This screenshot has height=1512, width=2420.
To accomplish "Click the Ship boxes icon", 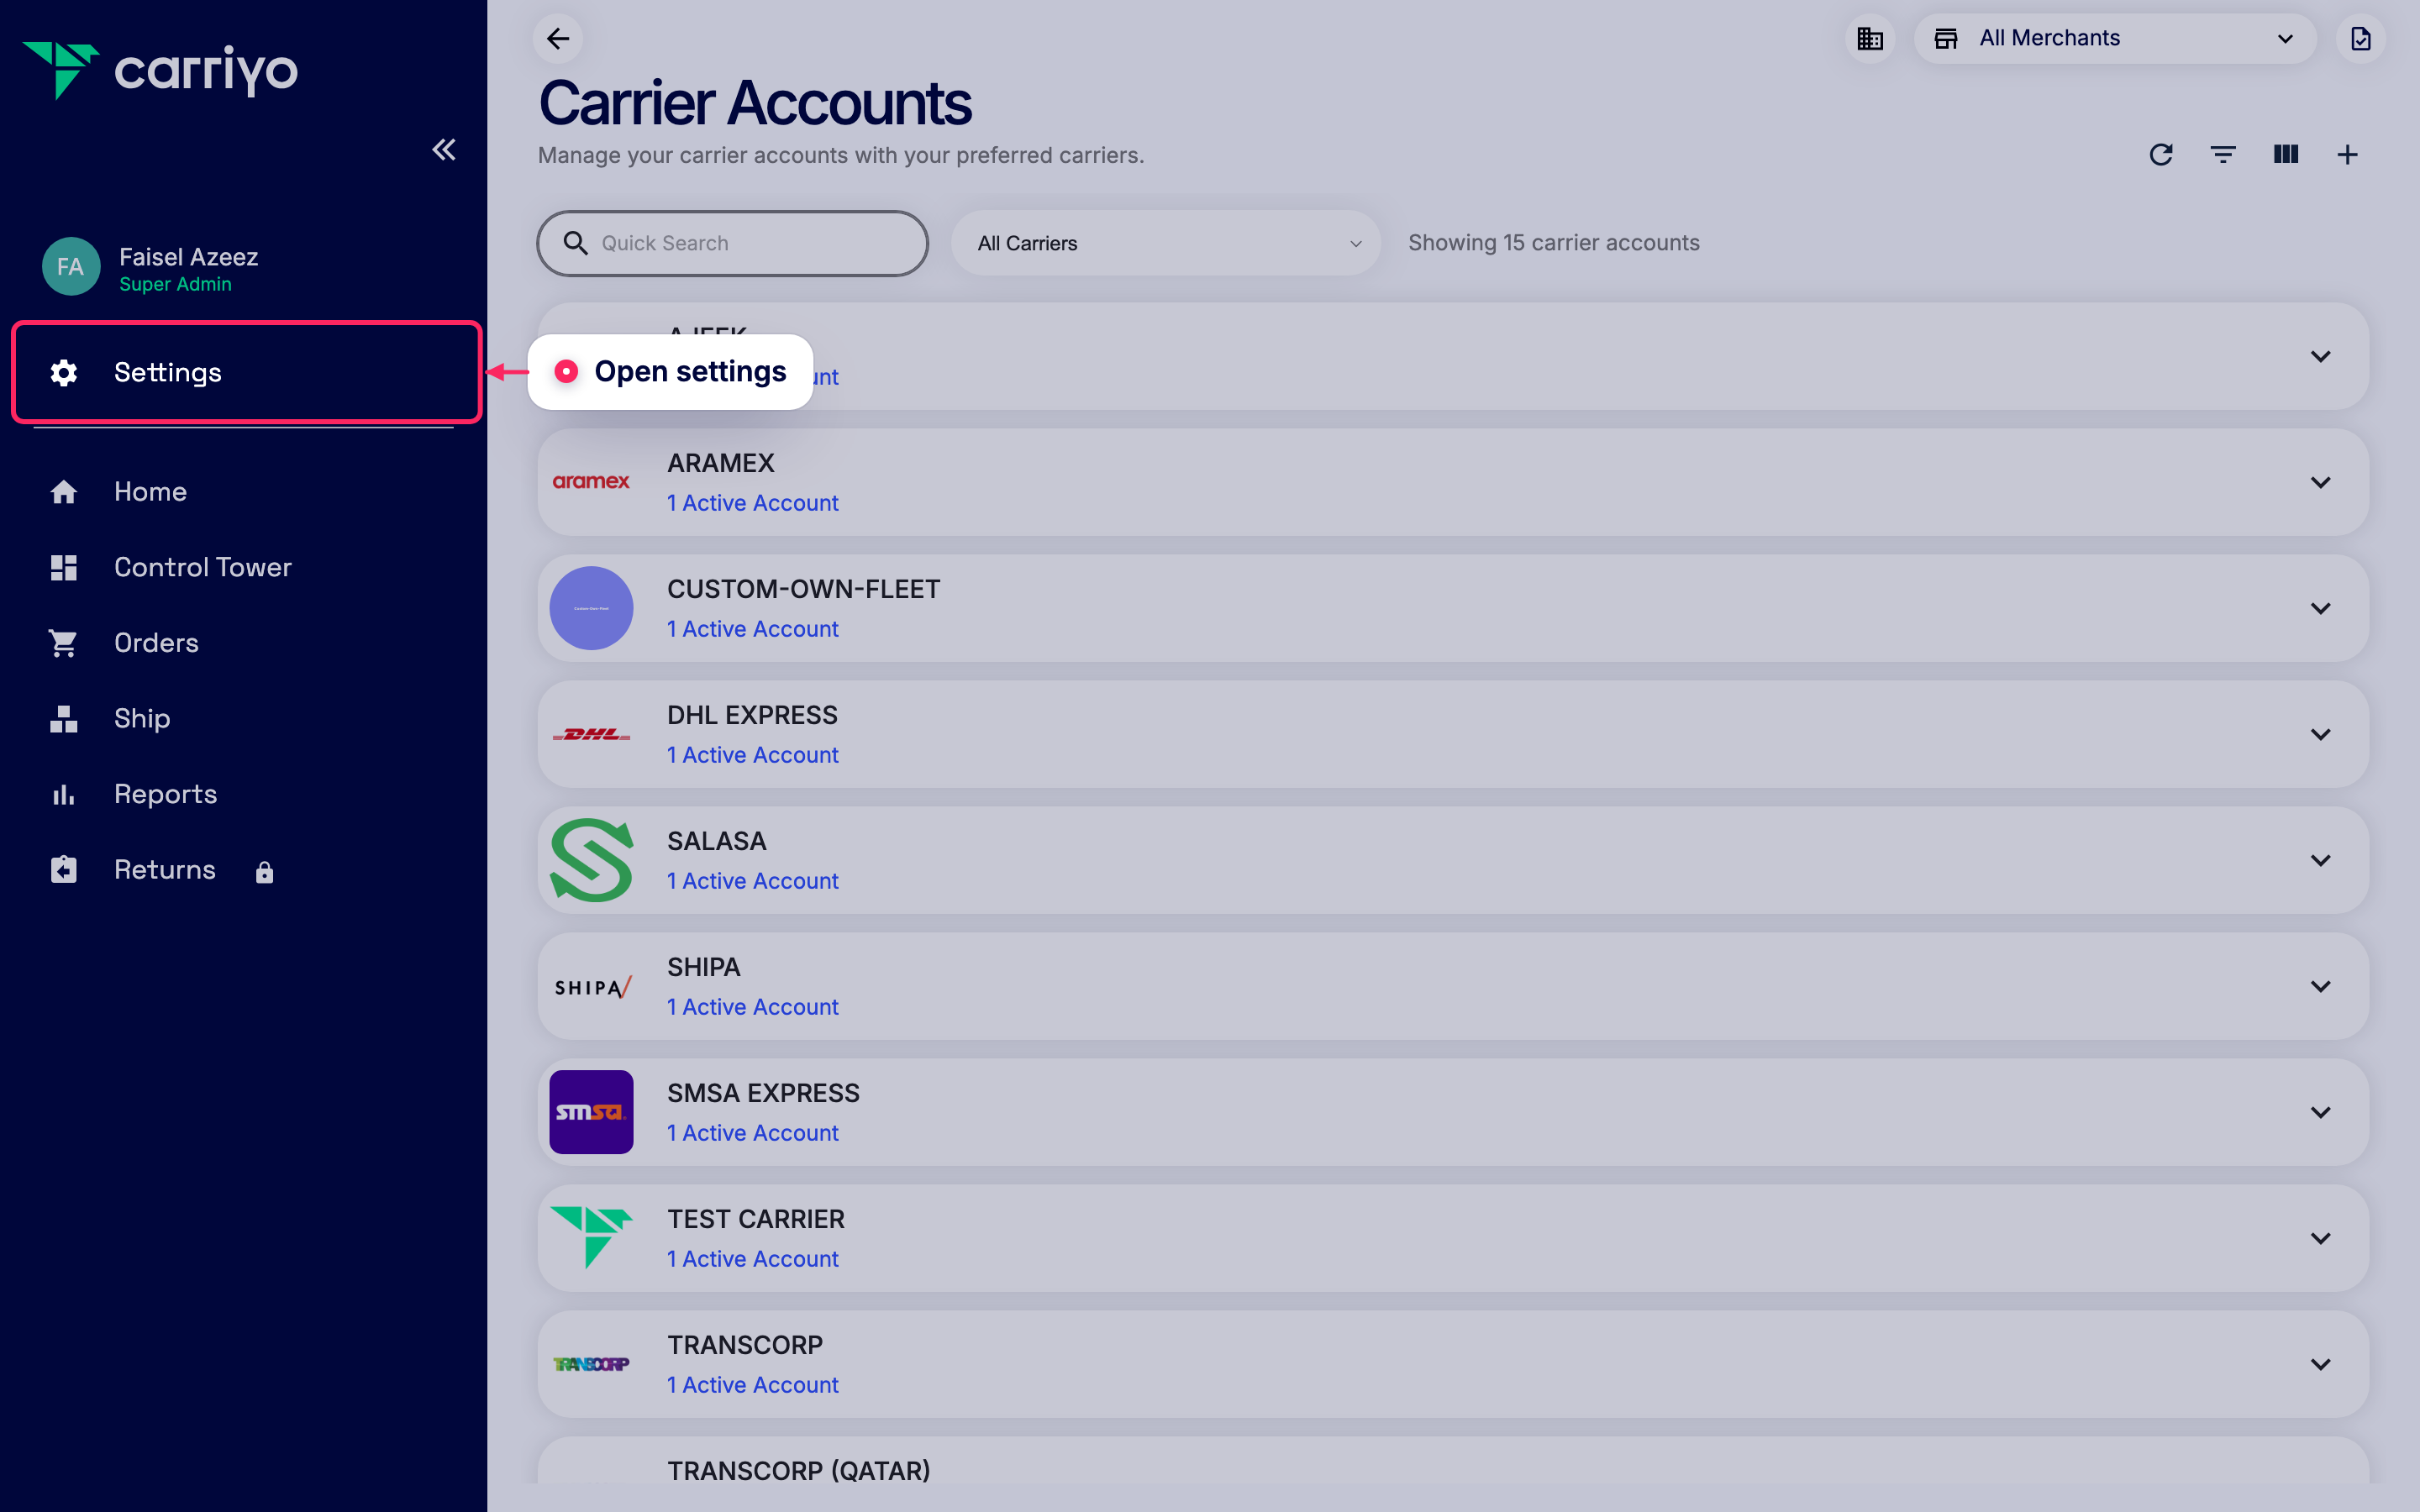I will pos(64,718).
